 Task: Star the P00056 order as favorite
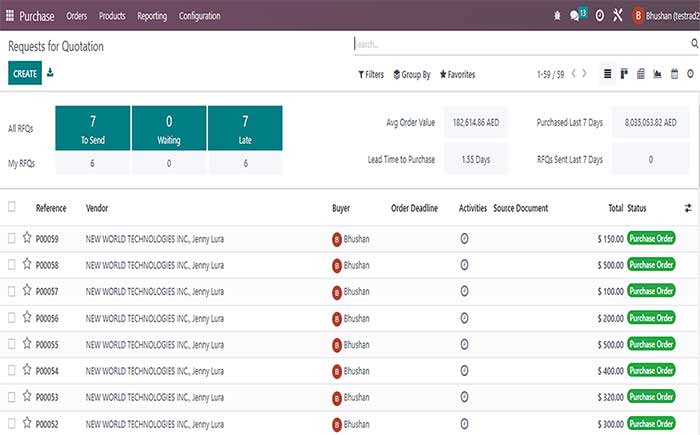point(27,317)
